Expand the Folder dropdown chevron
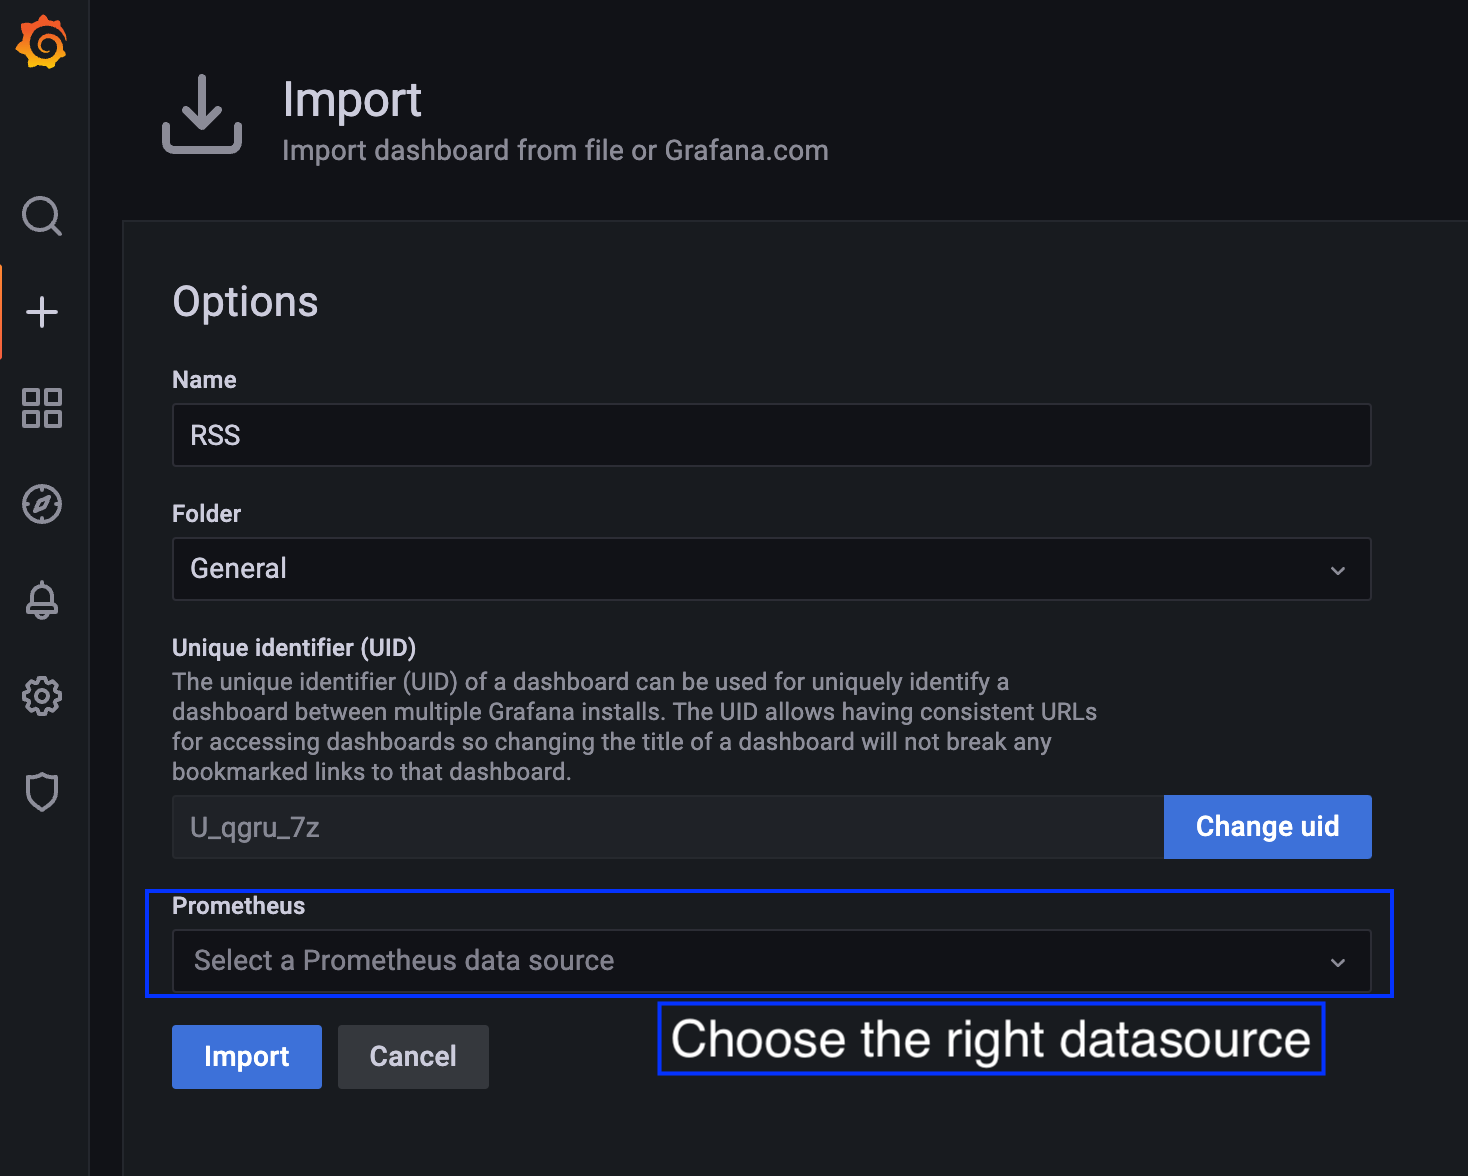The image size is (1468, 1176). pyautogui.click(x=1337, y=570)
